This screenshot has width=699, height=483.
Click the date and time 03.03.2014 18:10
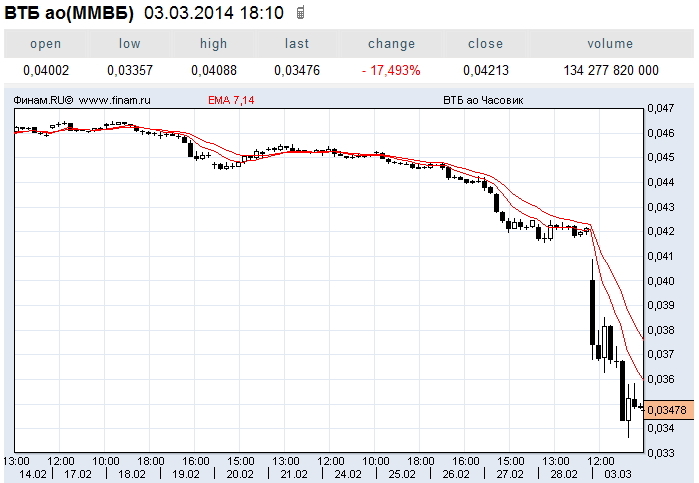point(214,13)
